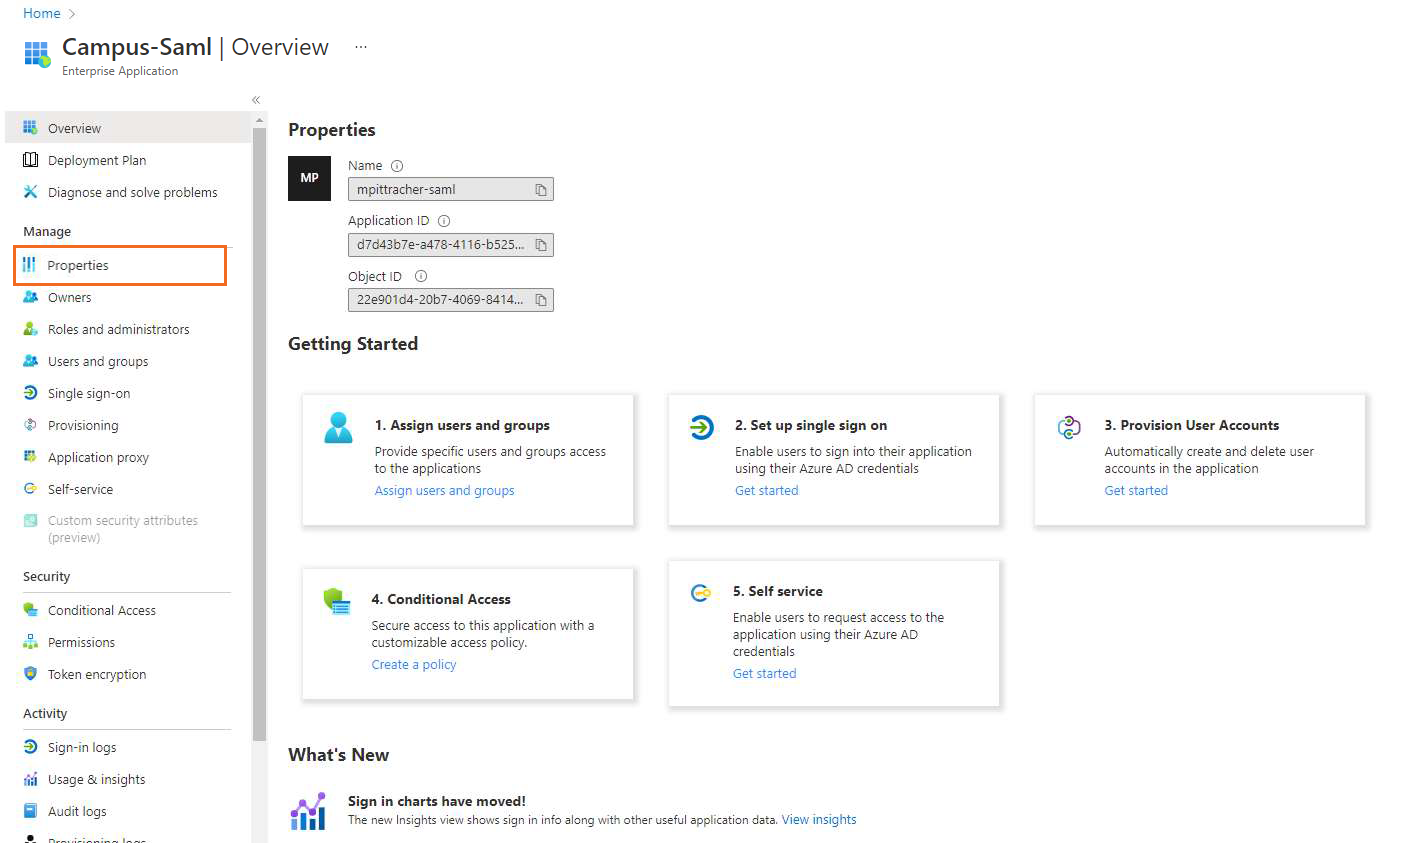Click the Deployment Plan book icon
This screenshot has height=843, width=1409.
(x=30, y=160)
